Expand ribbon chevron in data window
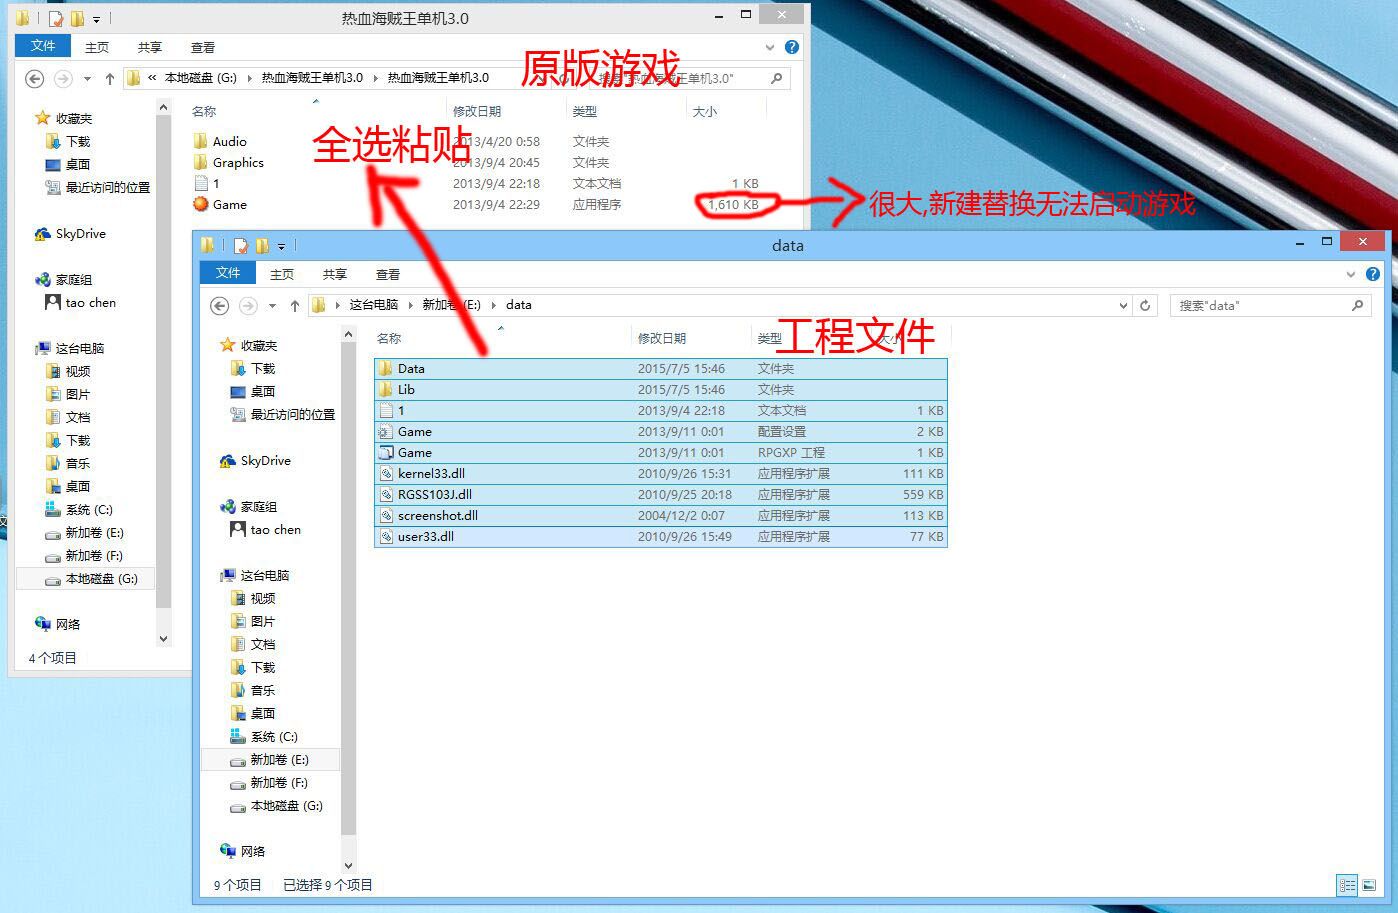The width and height of the screenshot is (1398, 913). [x=1350, y=274]
